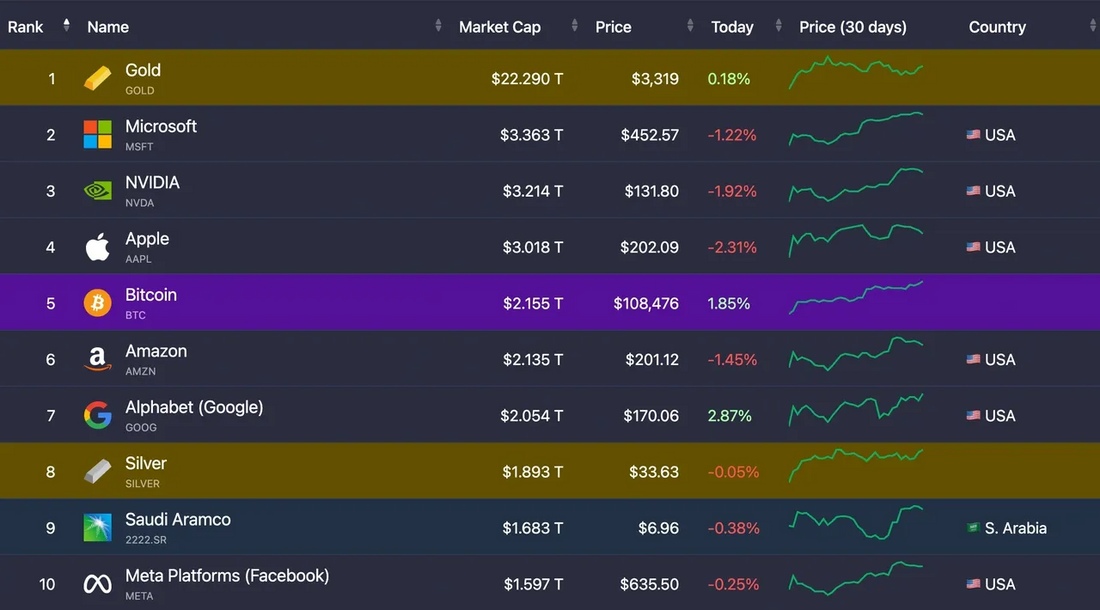Click Alphabet's 30-day price chart
The height and width of the screenshot is (610, 1100).
856,409
